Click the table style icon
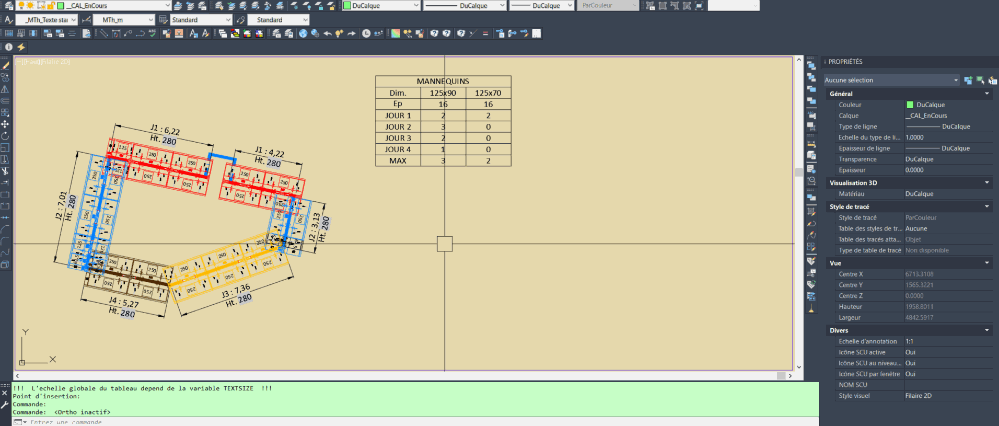 163,20
